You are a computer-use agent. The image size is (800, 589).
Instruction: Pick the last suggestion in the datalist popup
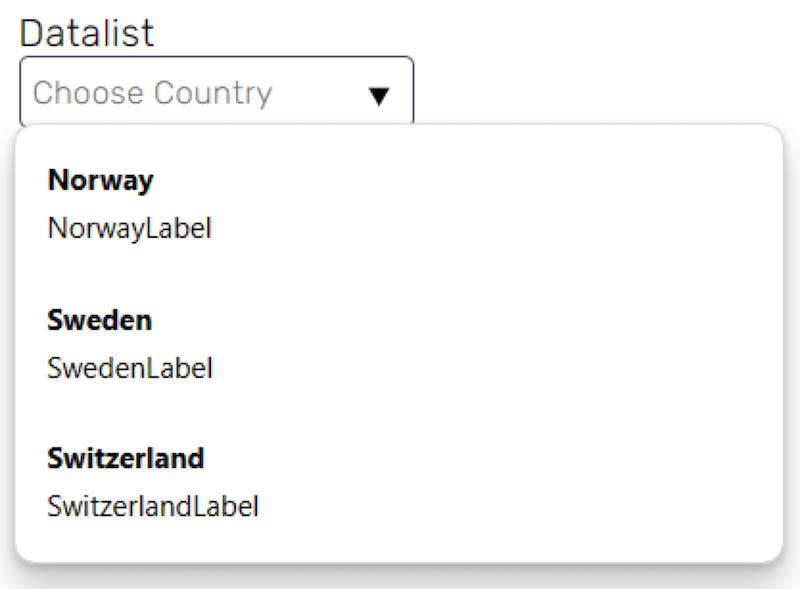point(399,481)
